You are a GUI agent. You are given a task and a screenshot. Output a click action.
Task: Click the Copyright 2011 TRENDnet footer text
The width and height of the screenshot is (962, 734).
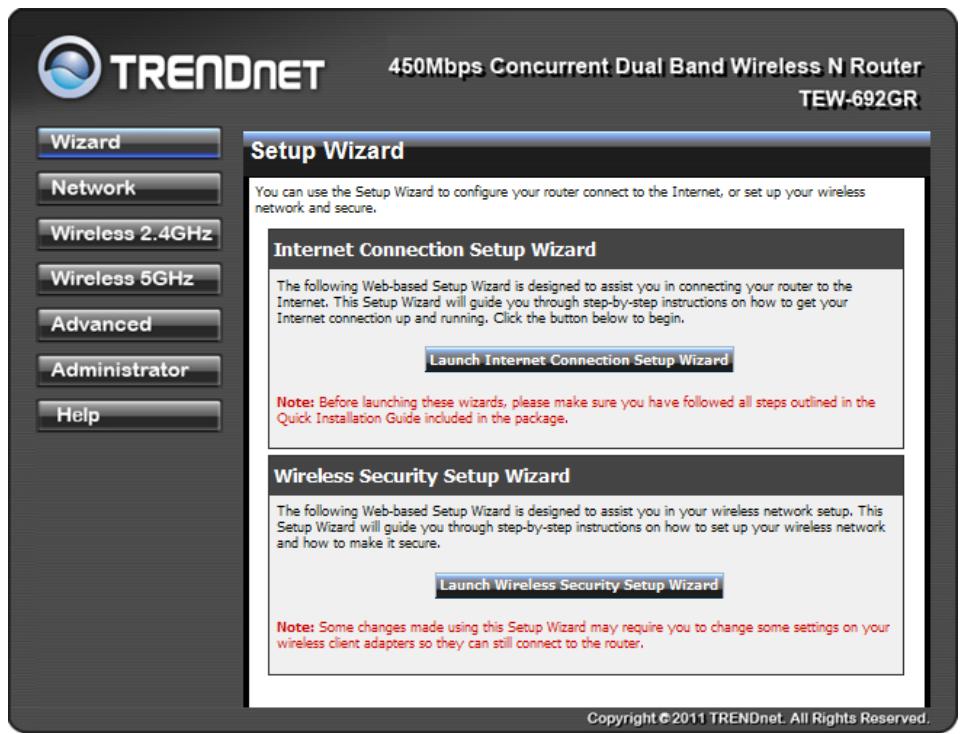[758, 718]
